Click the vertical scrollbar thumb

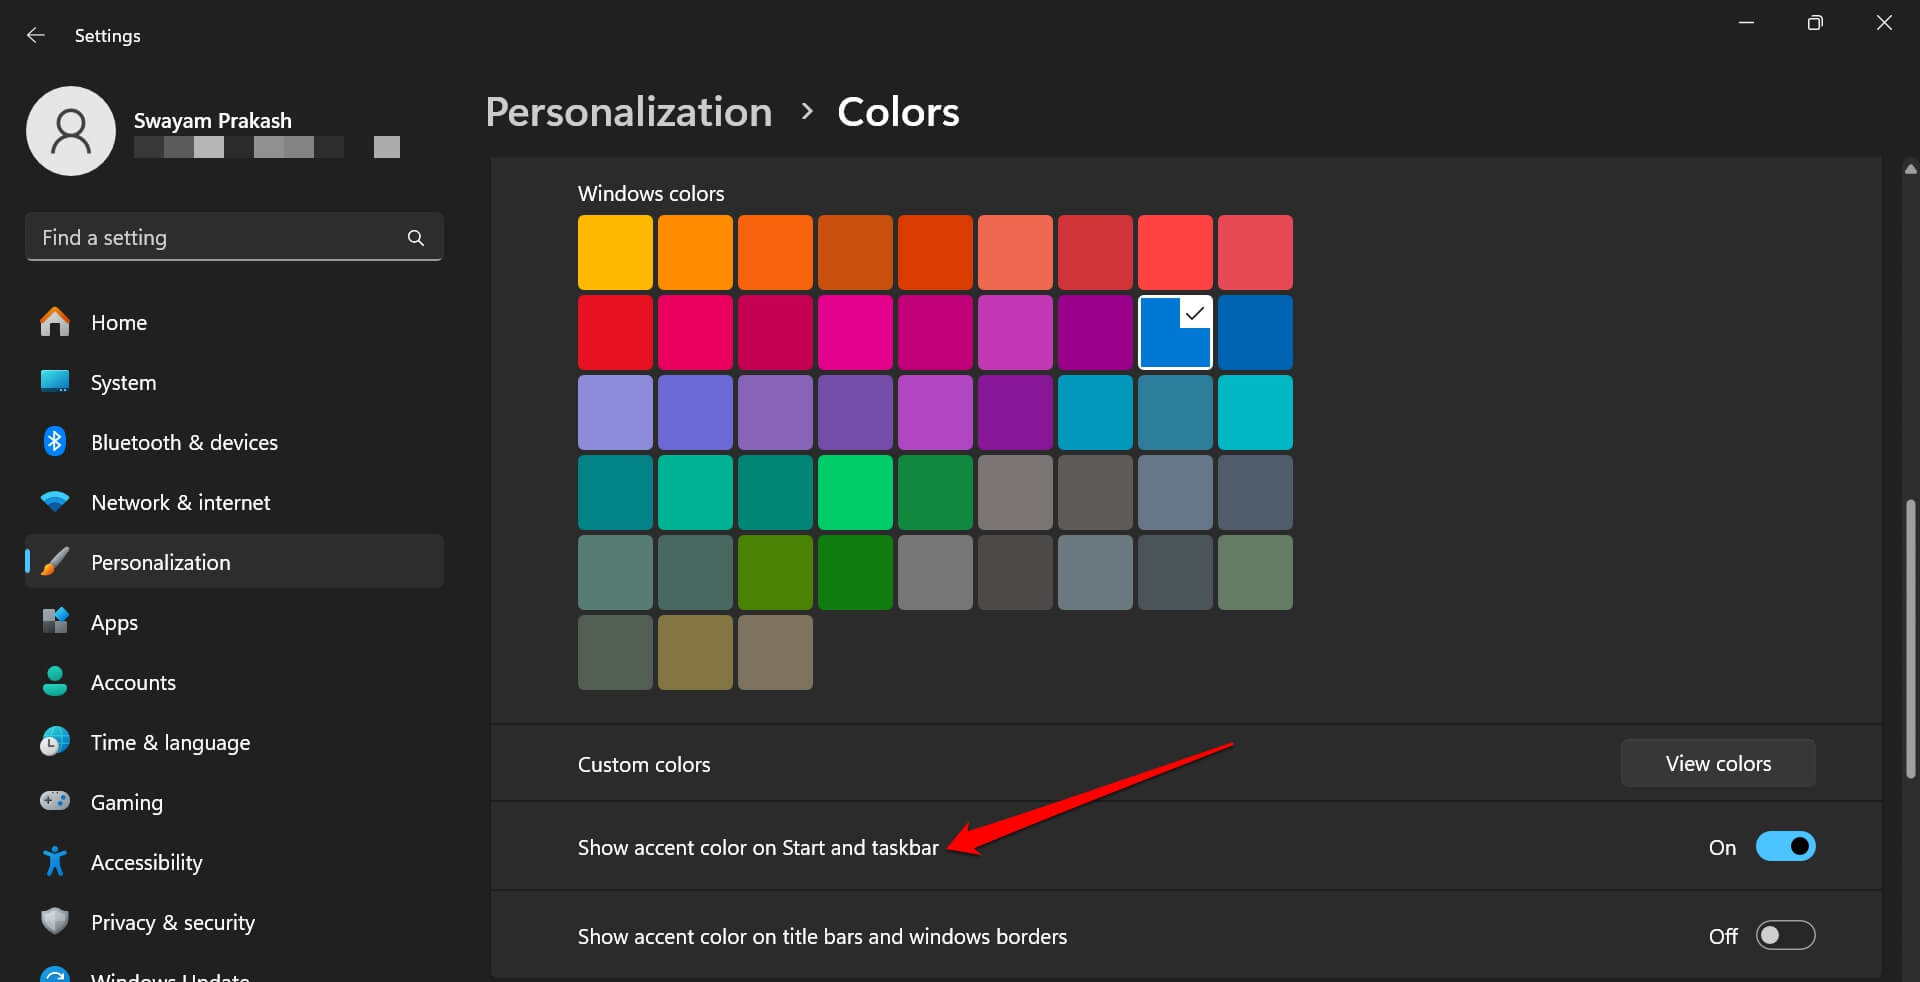point(1911,638)
